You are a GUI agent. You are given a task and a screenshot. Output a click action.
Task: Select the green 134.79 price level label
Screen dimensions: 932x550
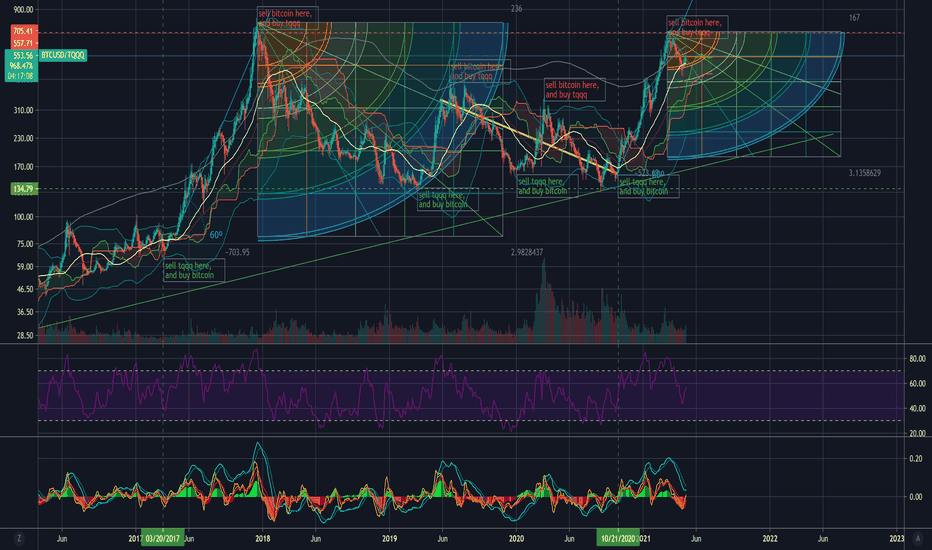click(24, 189)
